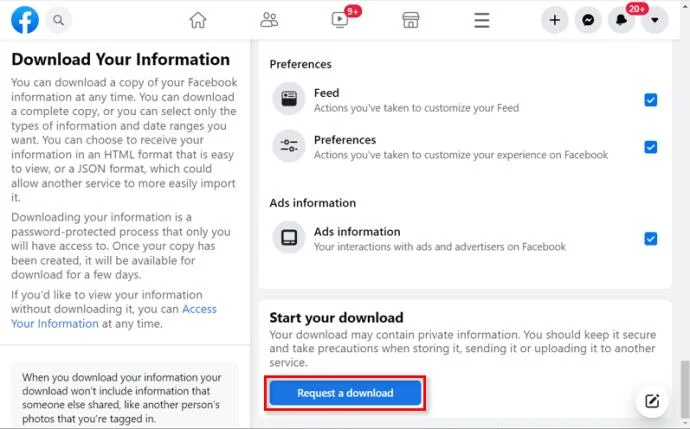
Task: Go to the Home feed icon
Action: (x=198, y=20)
